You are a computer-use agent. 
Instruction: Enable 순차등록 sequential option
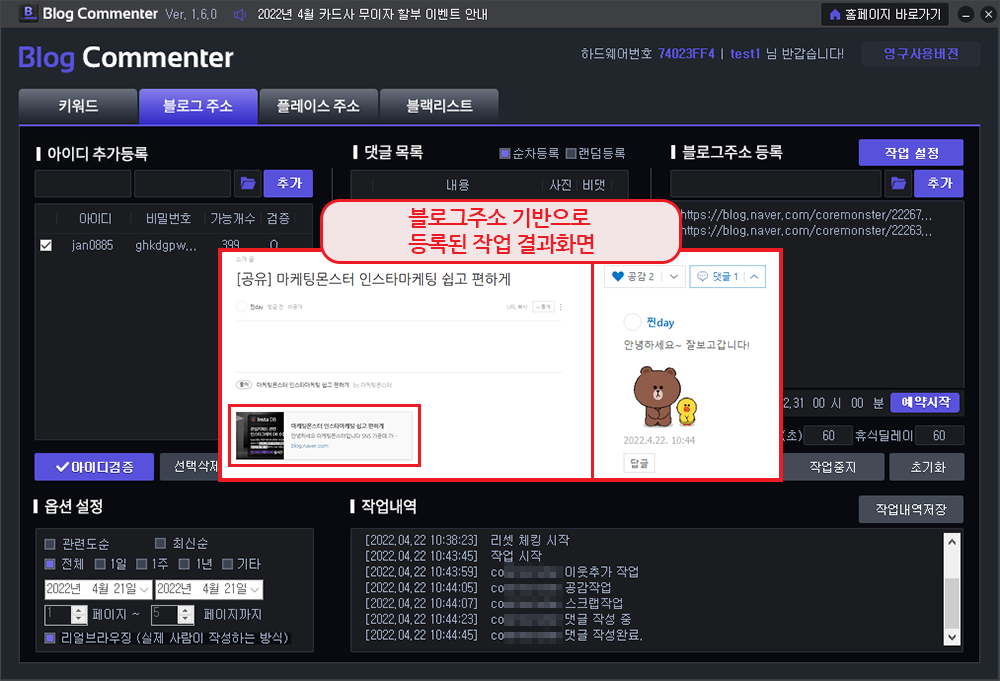coord(504,153)
